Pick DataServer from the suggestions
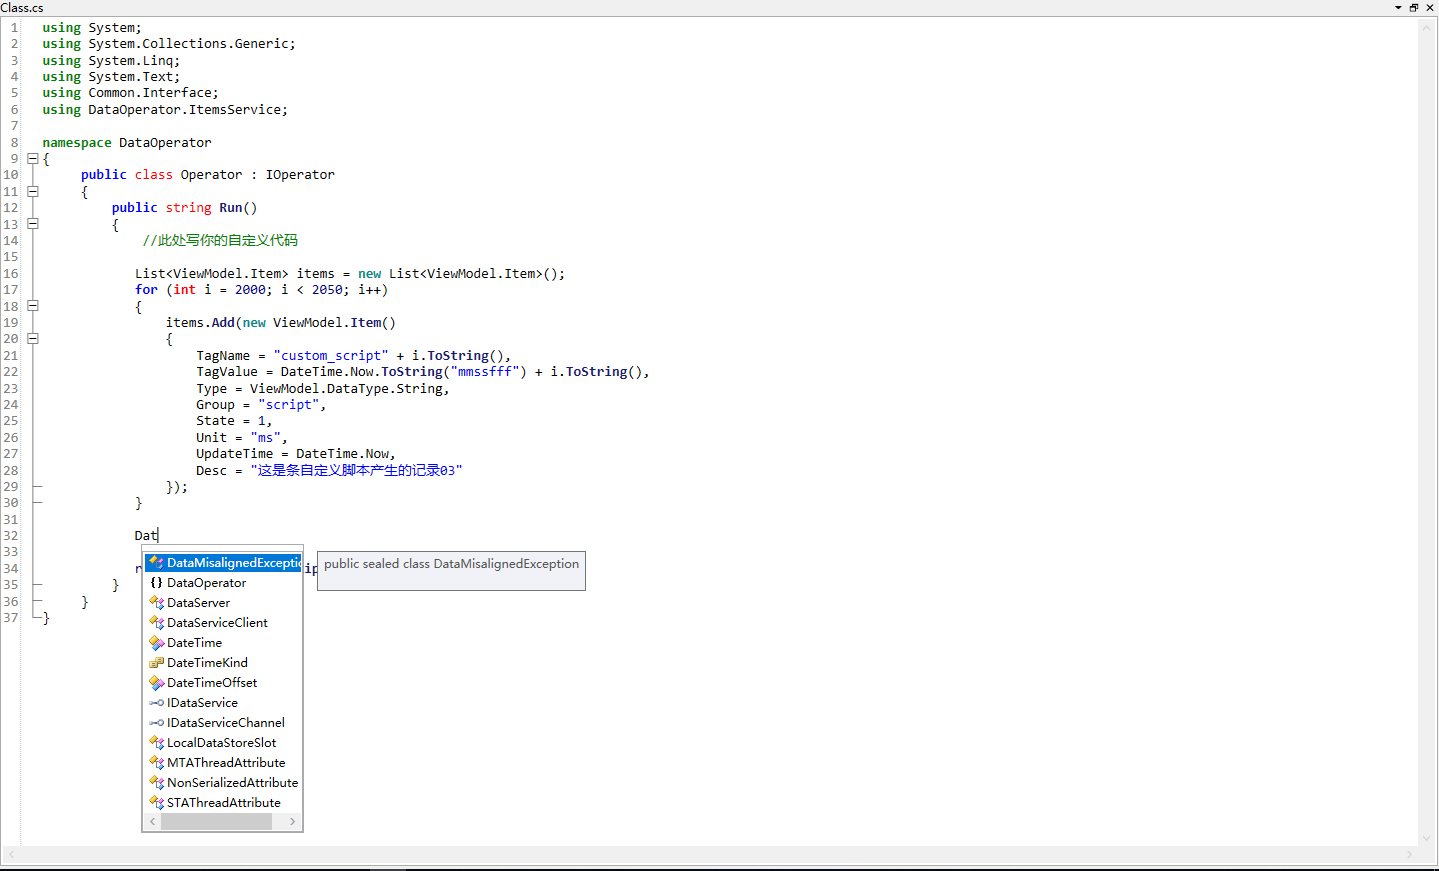1439x871 pixels. tap(223, 603)
